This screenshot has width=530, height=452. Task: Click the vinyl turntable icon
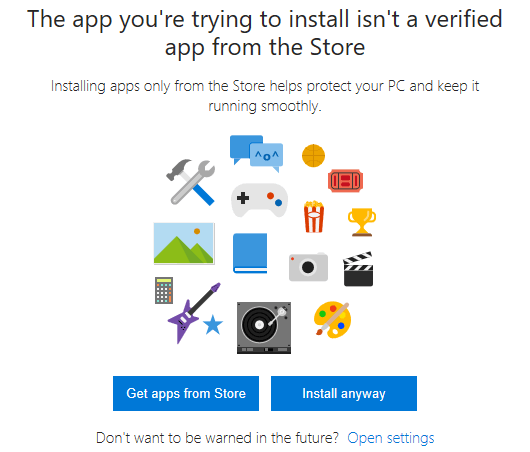click(264, 328)
